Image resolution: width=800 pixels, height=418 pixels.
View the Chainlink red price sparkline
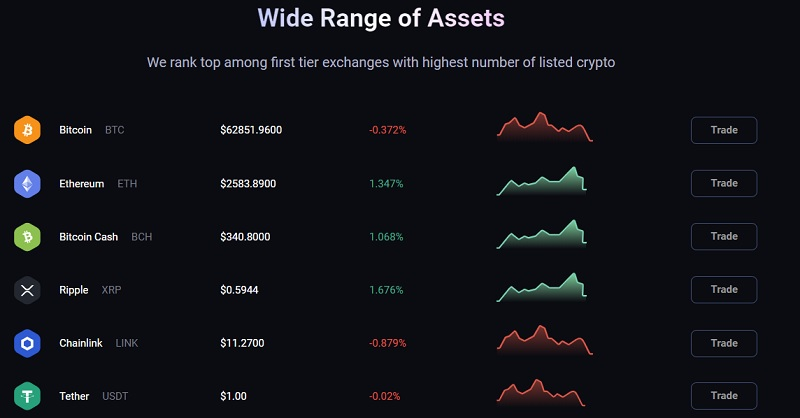544,340
